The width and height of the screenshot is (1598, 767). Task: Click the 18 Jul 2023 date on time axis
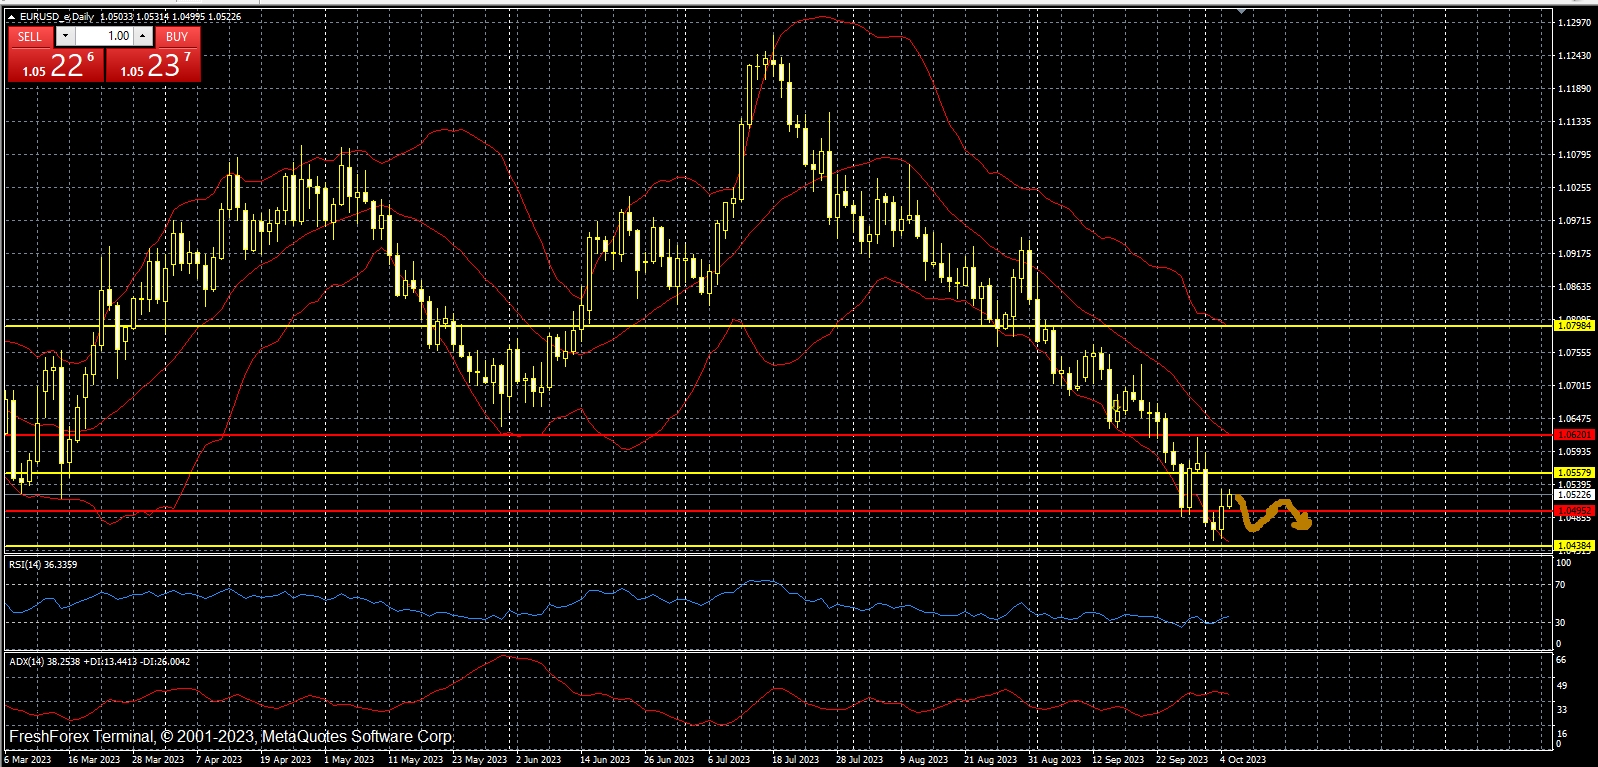pos(795,760)
